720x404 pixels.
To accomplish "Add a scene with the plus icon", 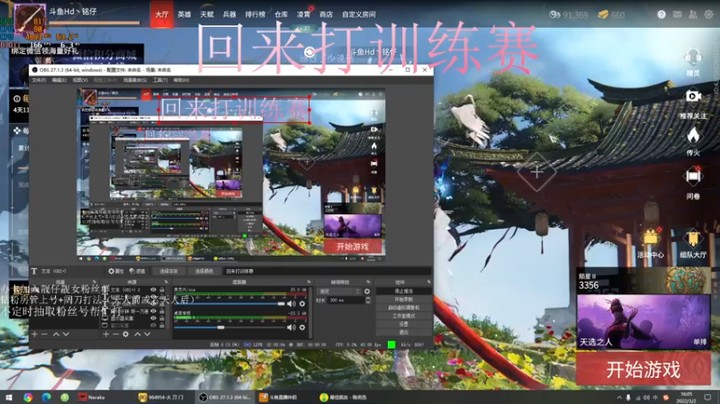I will click(x=34, y=334).
